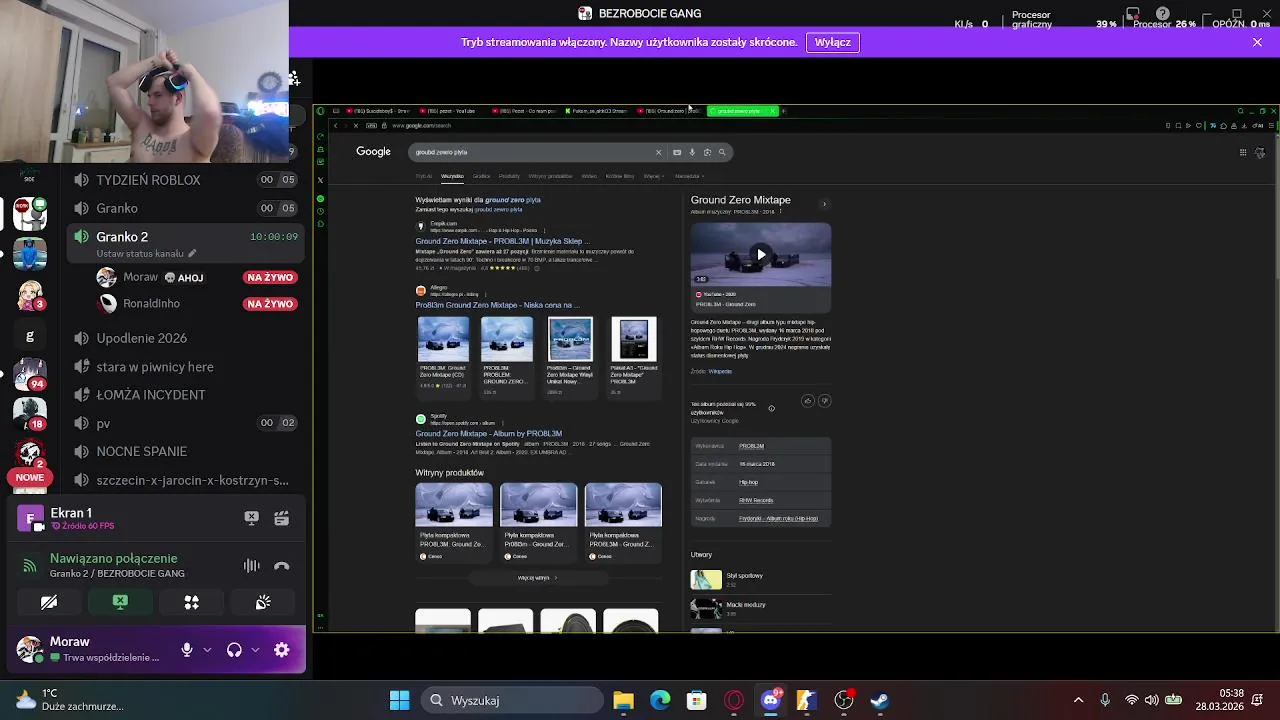Click inbox icon in Discord title bar
Screen dimensions: 1280x720
(1132, 14)
